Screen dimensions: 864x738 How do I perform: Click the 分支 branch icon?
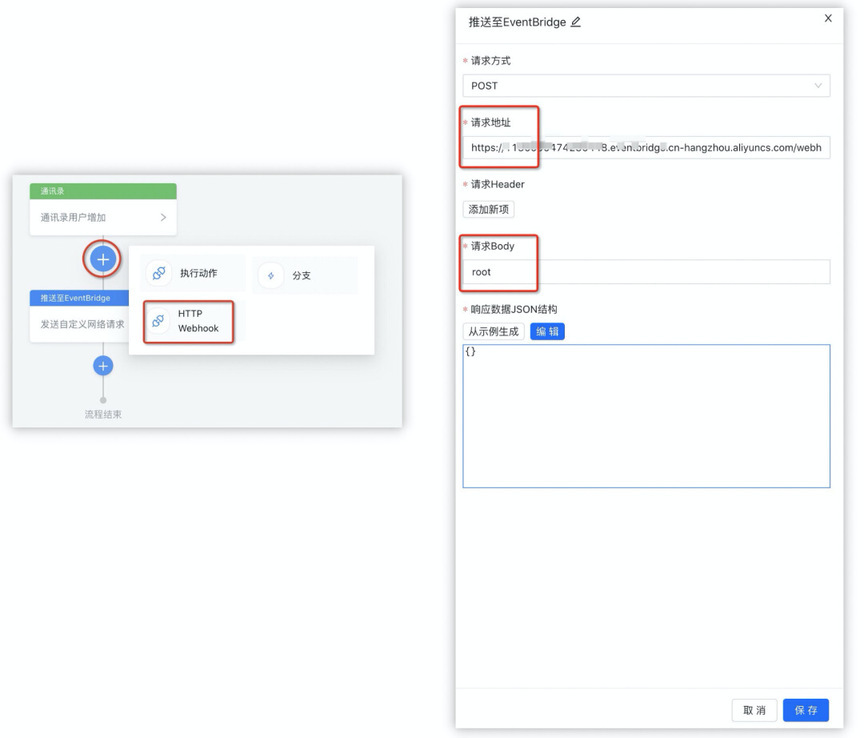point(271,276)
